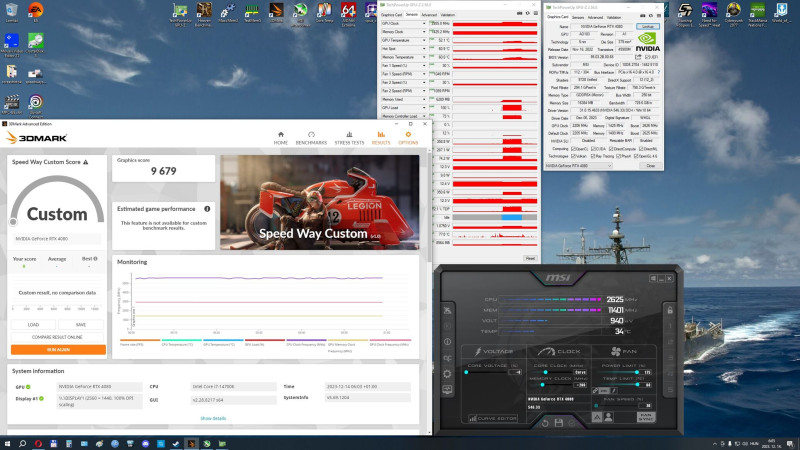800x450 pixels.
Task: Click the Speed Way Custom Score warning icon
Action: 86,162
